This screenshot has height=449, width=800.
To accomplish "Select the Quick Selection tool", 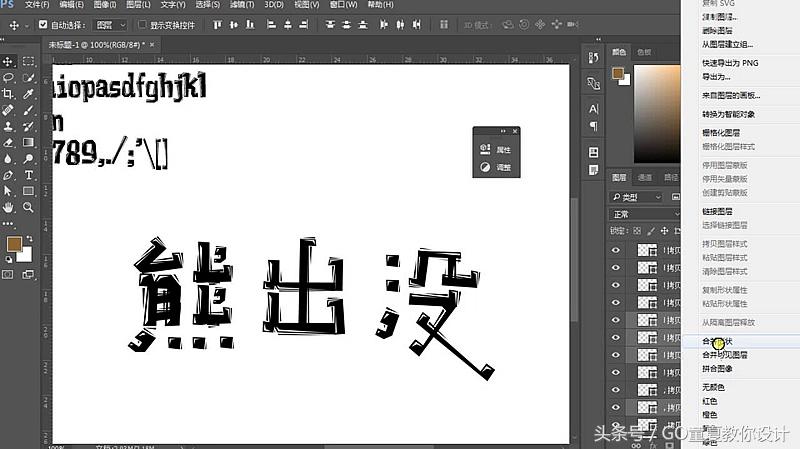I will pos(28,78).
